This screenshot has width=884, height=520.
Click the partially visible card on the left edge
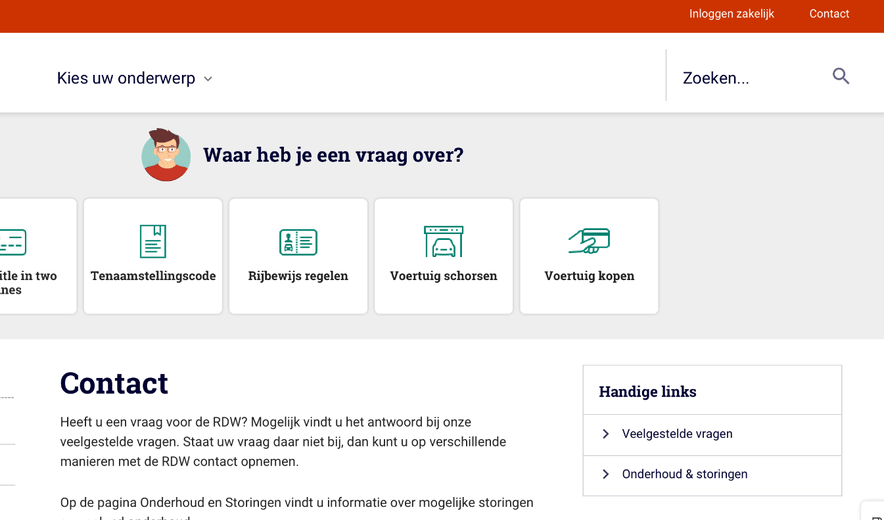click(x=35, y=256)
